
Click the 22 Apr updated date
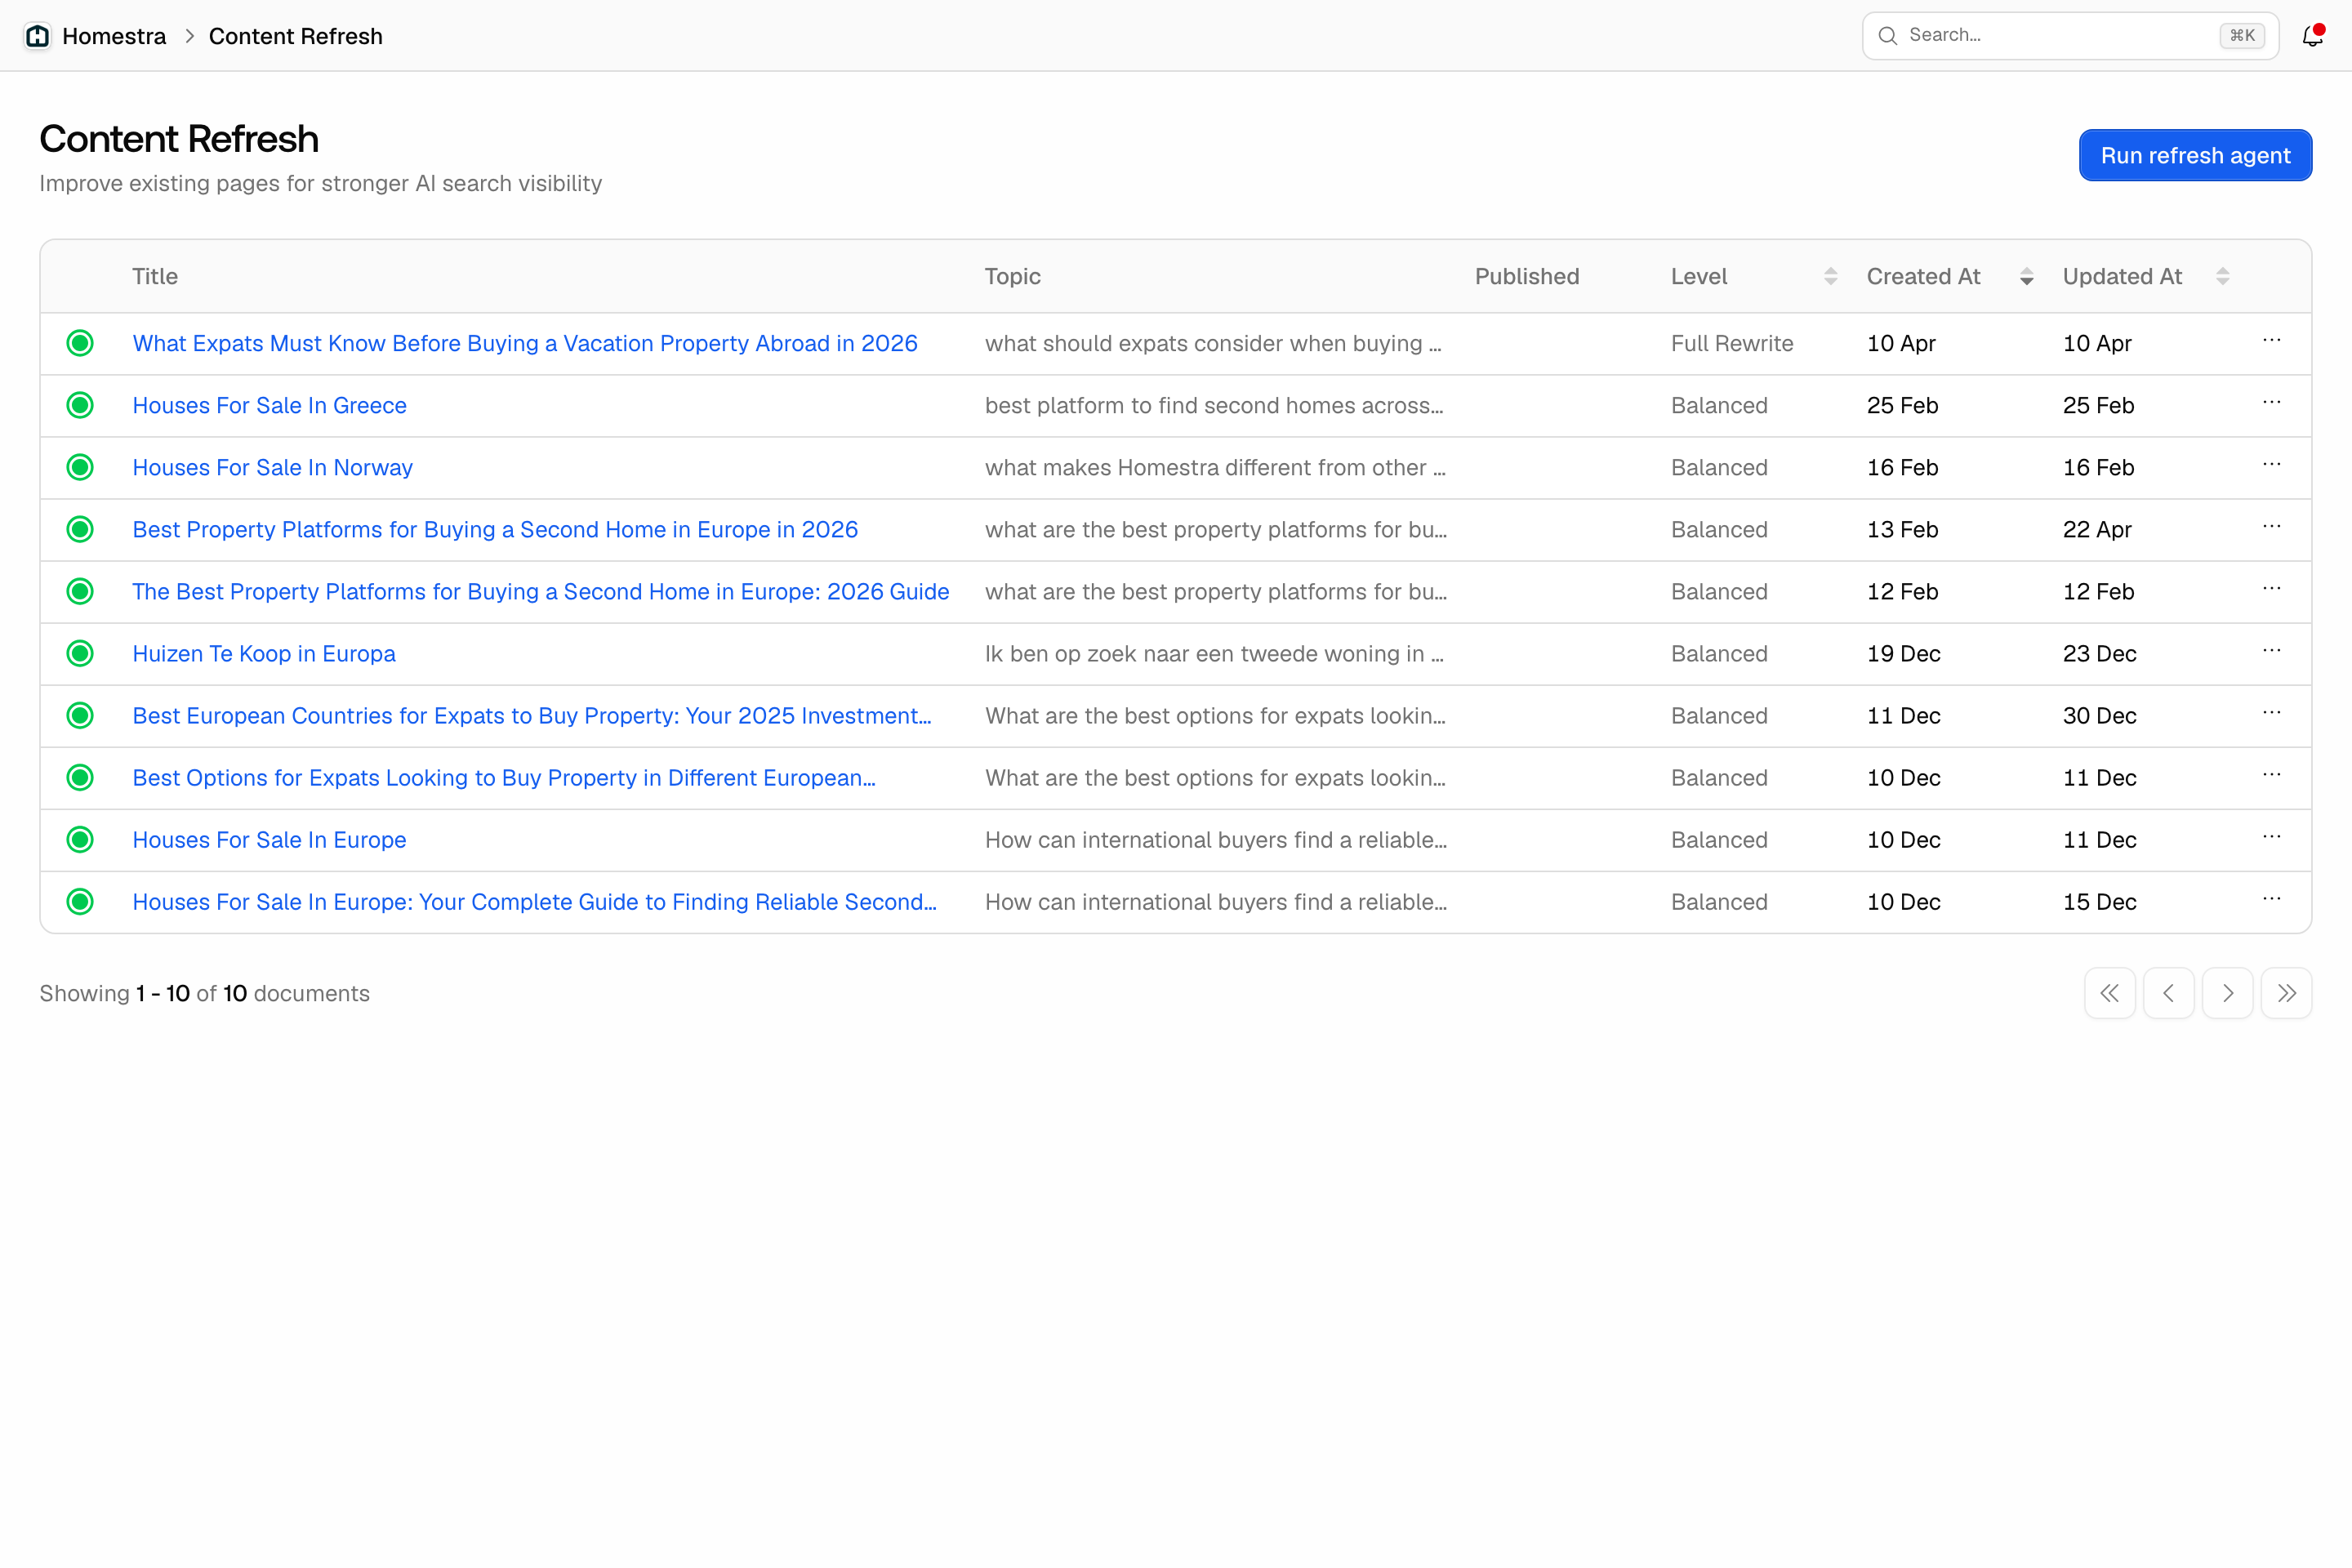coord(2097,529)
